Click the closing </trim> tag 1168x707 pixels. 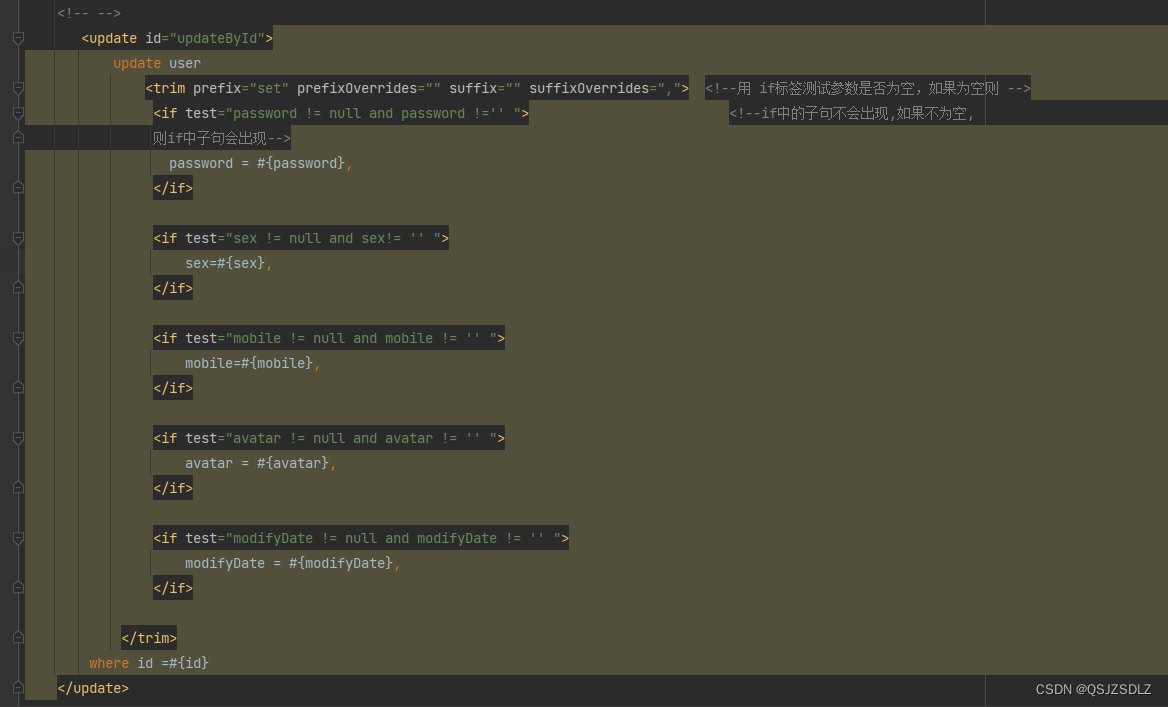coord(149,638)
